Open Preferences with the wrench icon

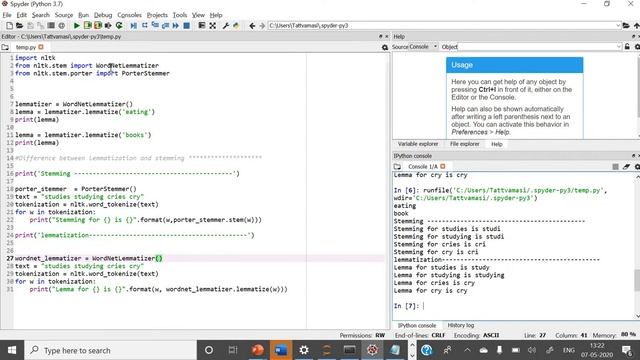[226, 26]
